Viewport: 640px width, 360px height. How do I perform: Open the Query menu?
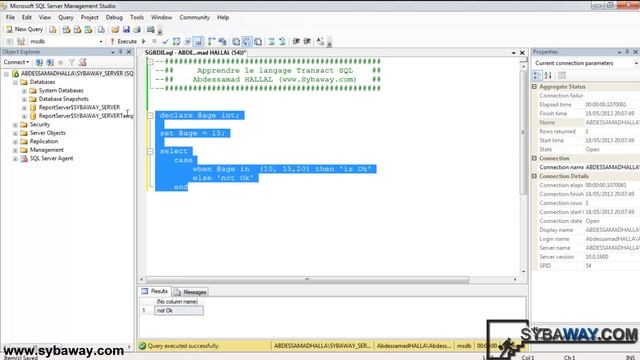click(66, 18)
